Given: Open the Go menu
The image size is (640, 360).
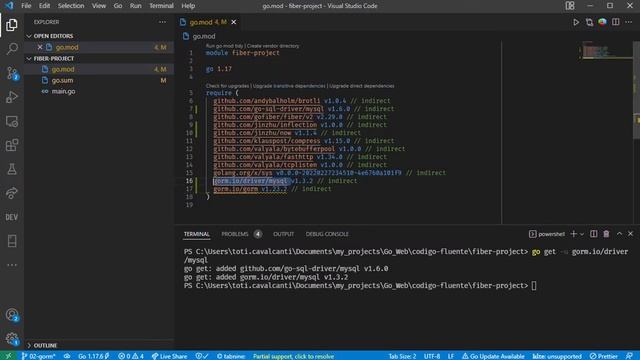Looking at the screenshot, I should pos(118,6).
